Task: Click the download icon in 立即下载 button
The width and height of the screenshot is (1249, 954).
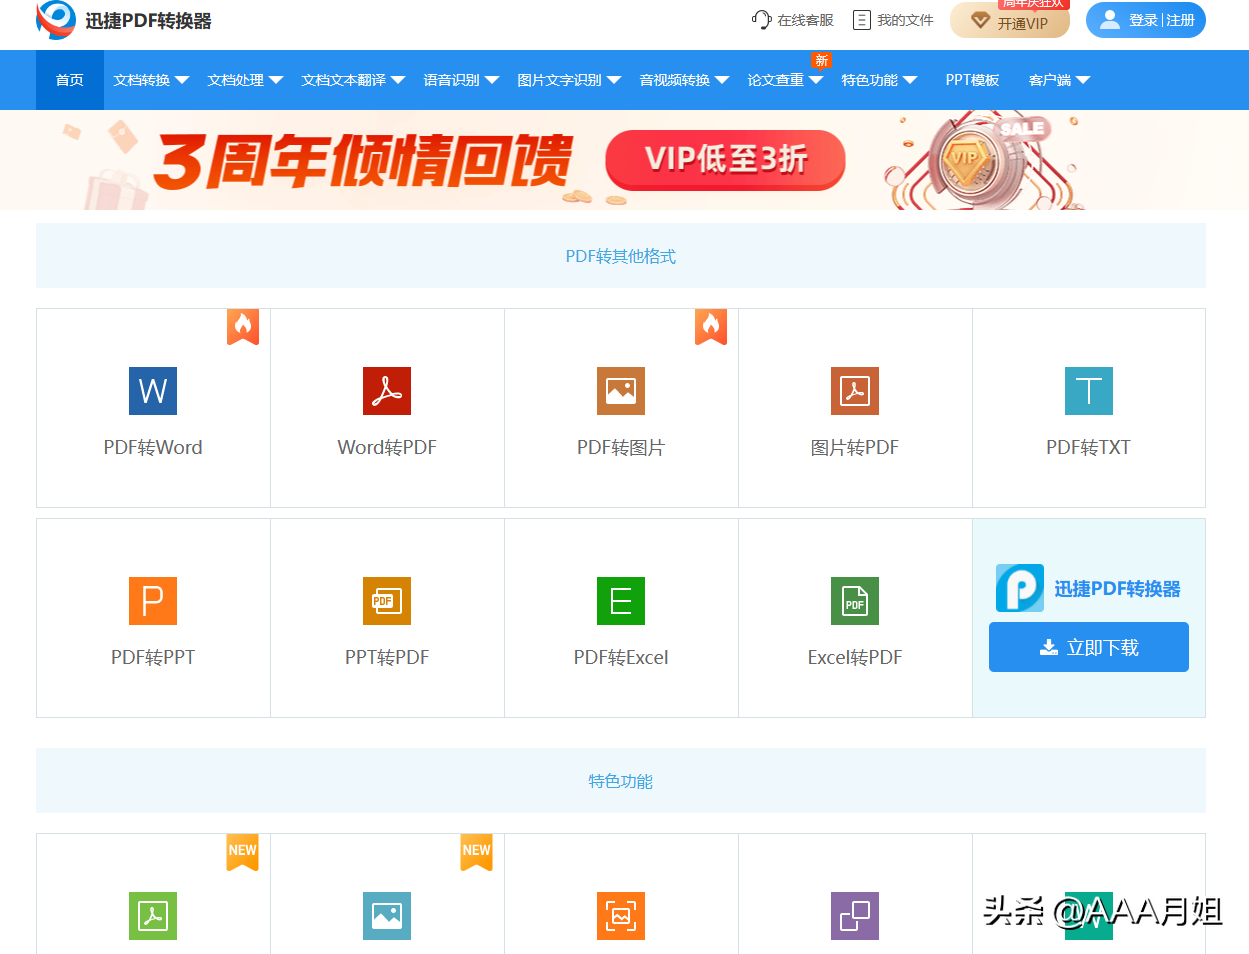Action: (1049, 647)
